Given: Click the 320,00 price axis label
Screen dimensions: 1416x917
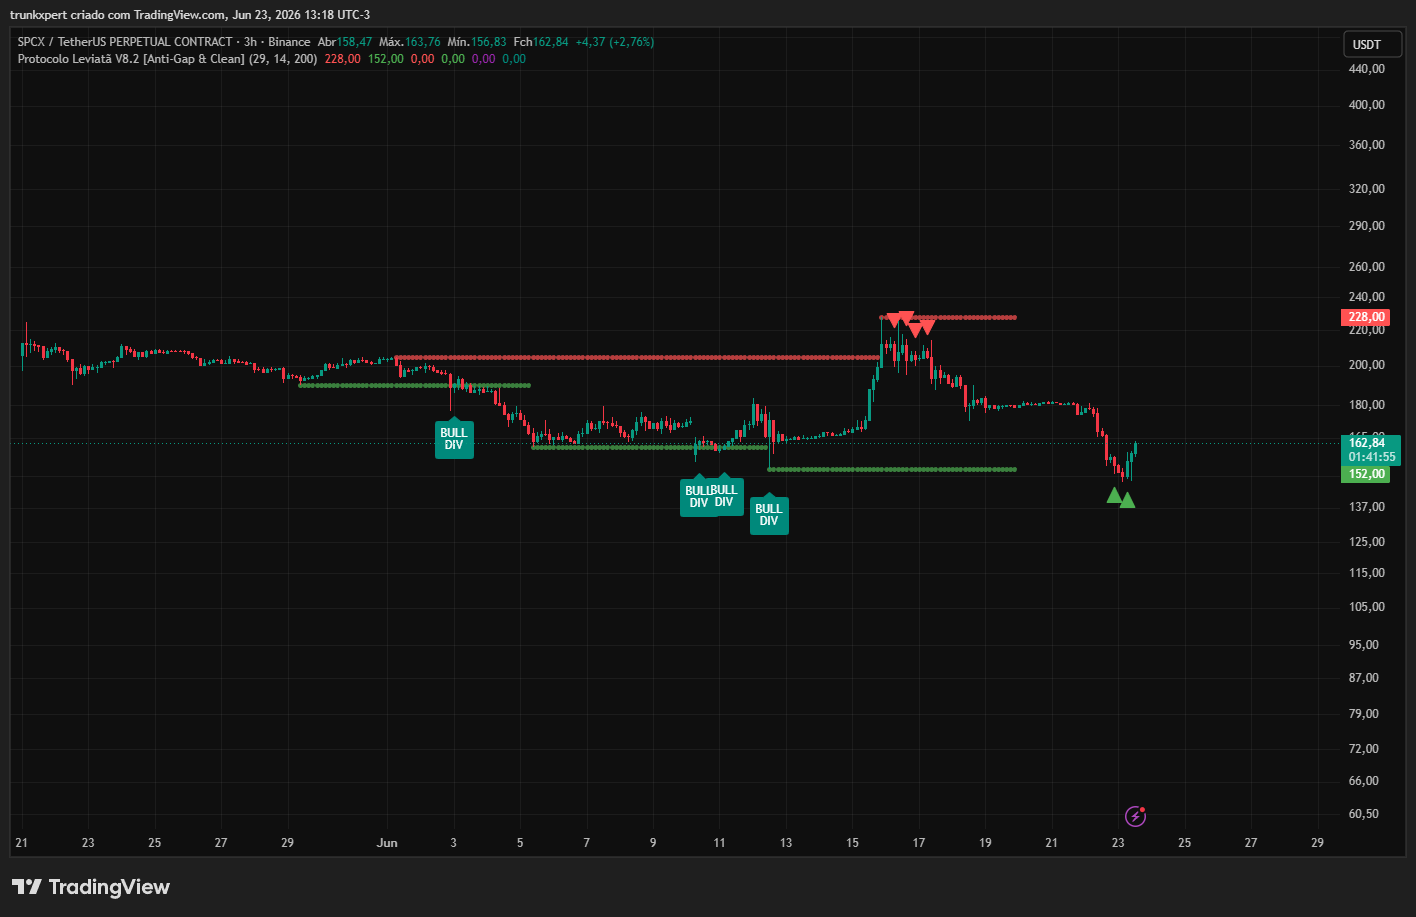Looking at the screenshot, I should coord(1366,189).
